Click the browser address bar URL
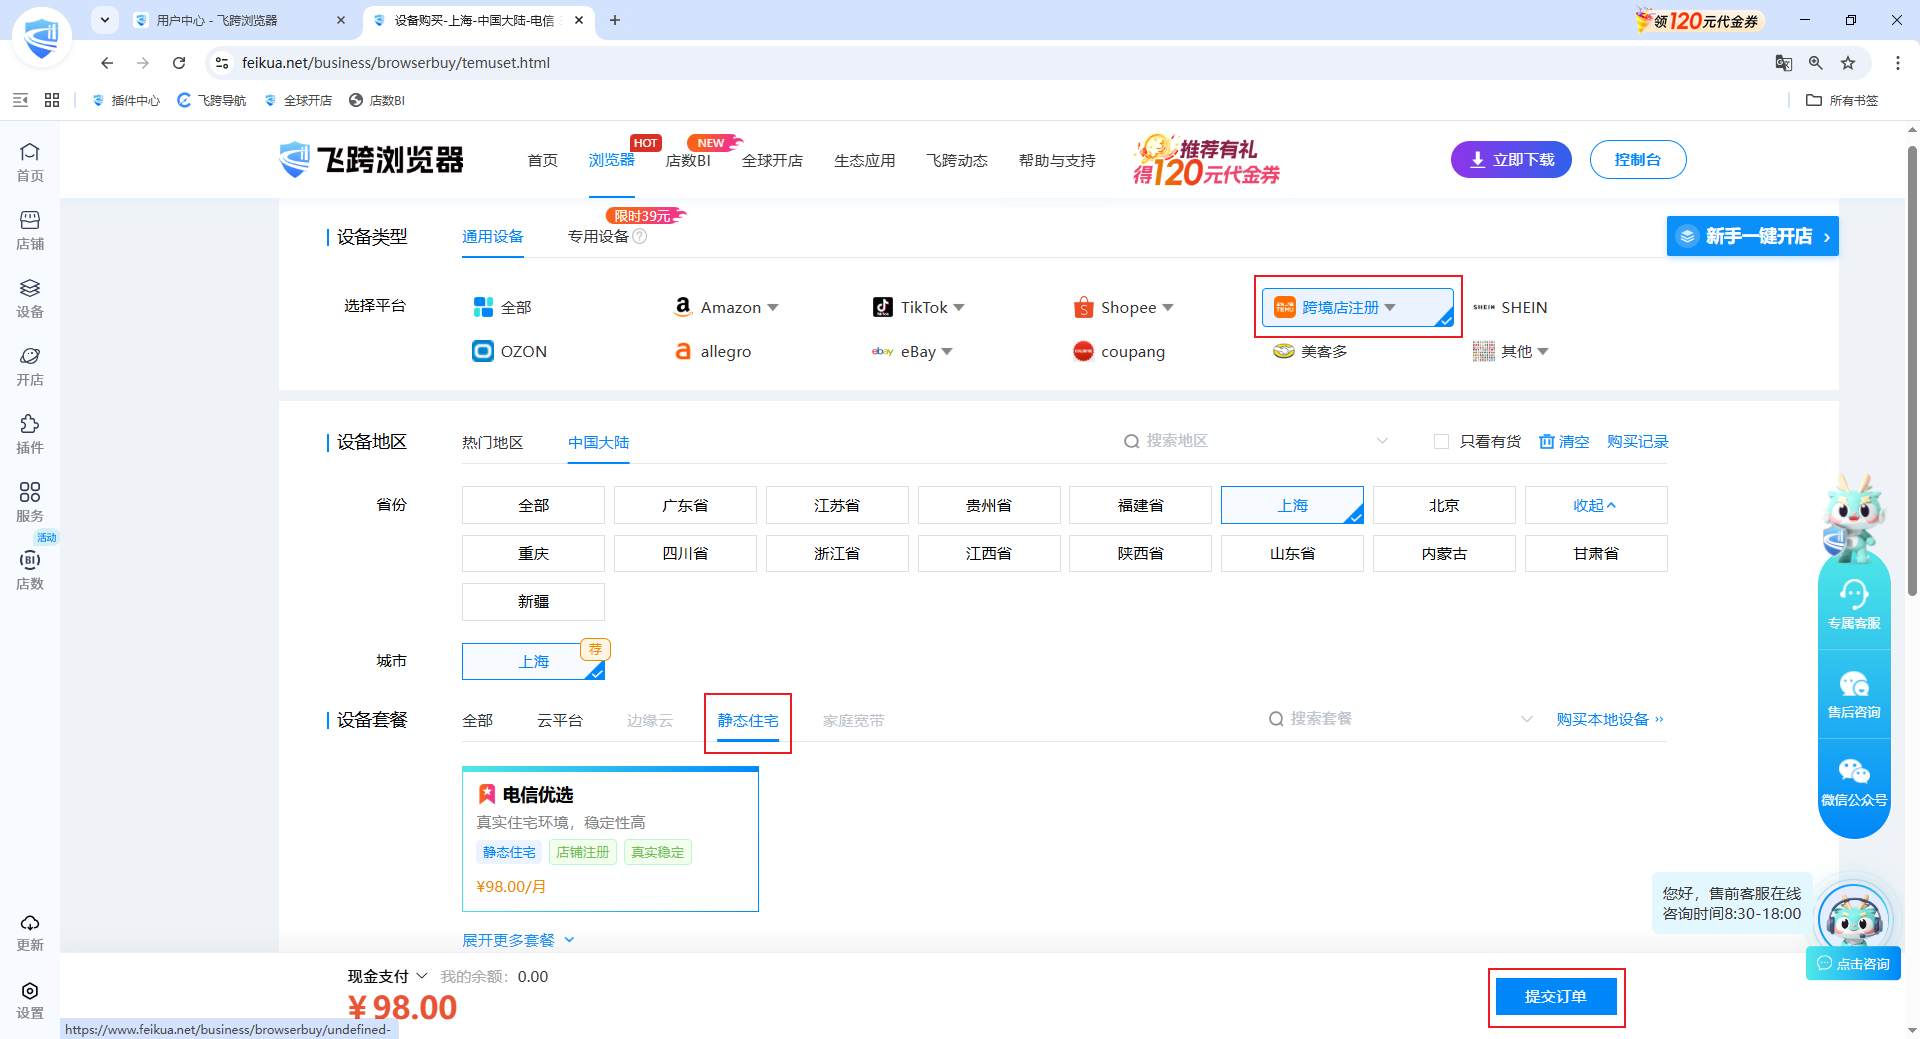This screenshot has height=1039, width=1920. point(395,63)
